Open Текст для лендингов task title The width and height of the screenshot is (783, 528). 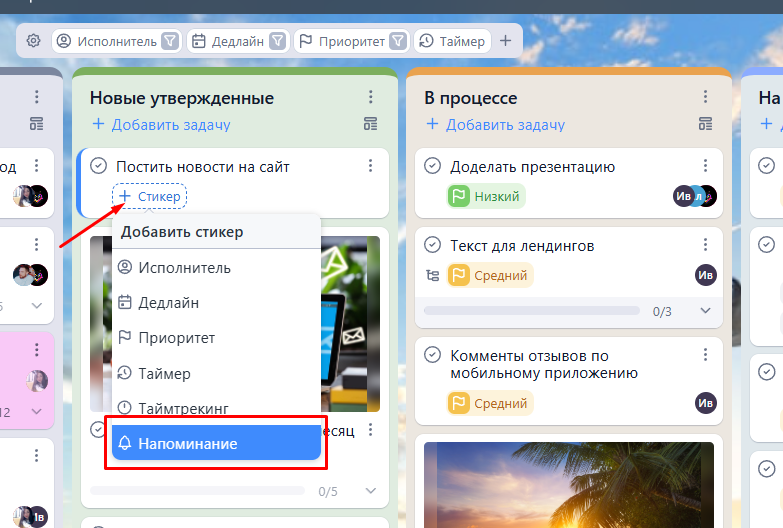tap(522, 246)
